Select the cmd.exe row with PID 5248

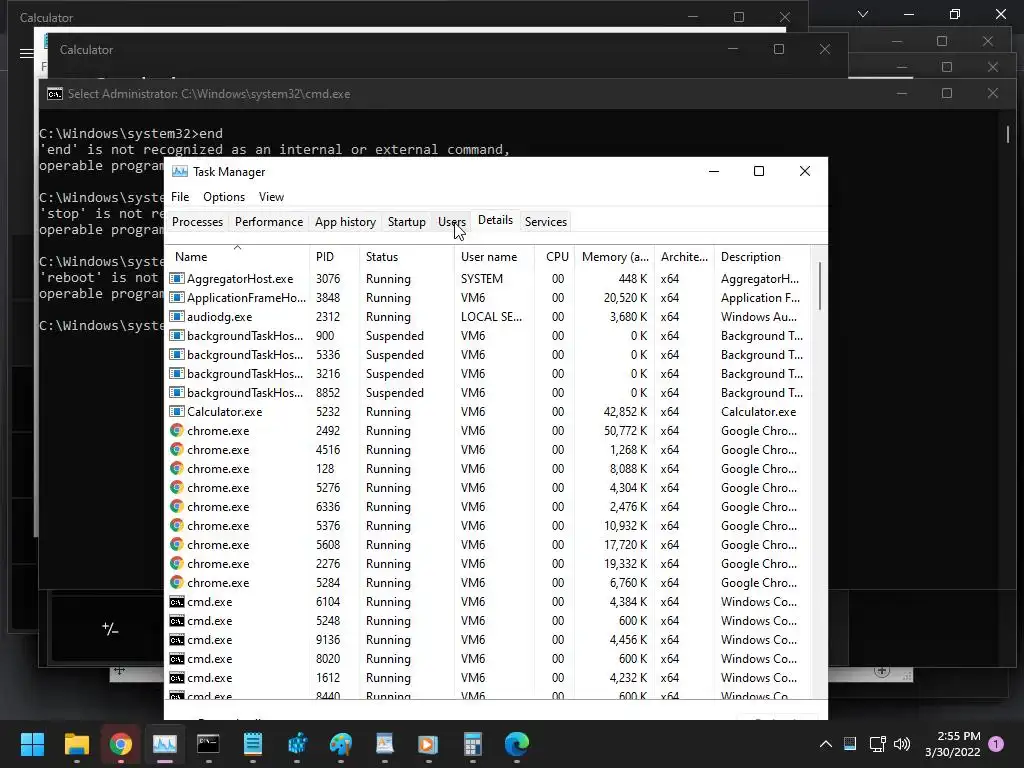(x=488, y=620)
